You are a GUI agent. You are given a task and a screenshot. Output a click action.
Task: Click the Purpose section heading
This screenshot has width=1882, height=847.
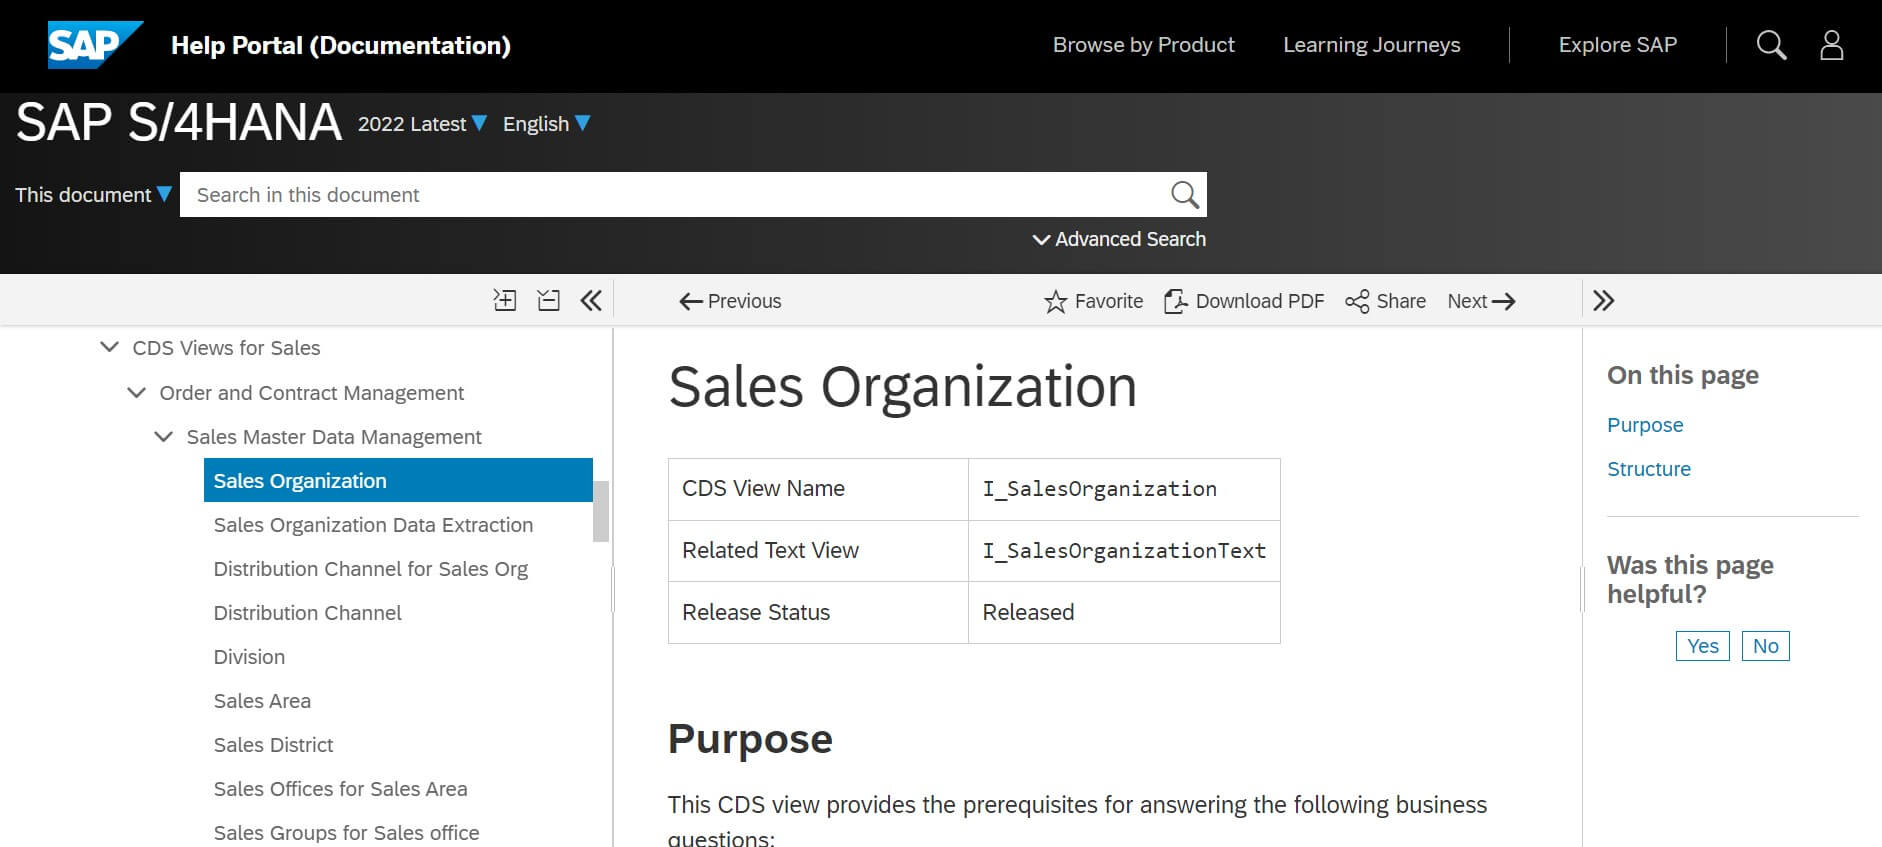tap(750, 739)
